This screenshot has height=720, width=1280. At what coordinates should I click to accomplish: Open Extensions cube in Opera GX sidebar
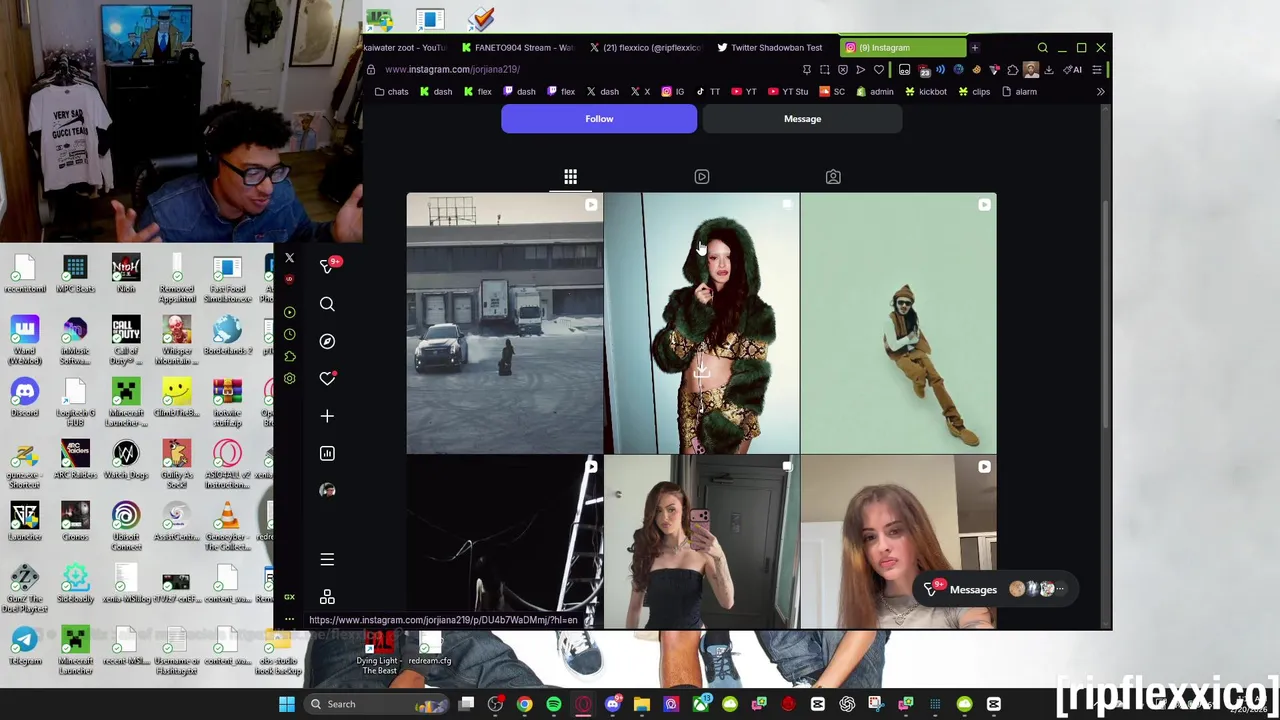point(289,356)
